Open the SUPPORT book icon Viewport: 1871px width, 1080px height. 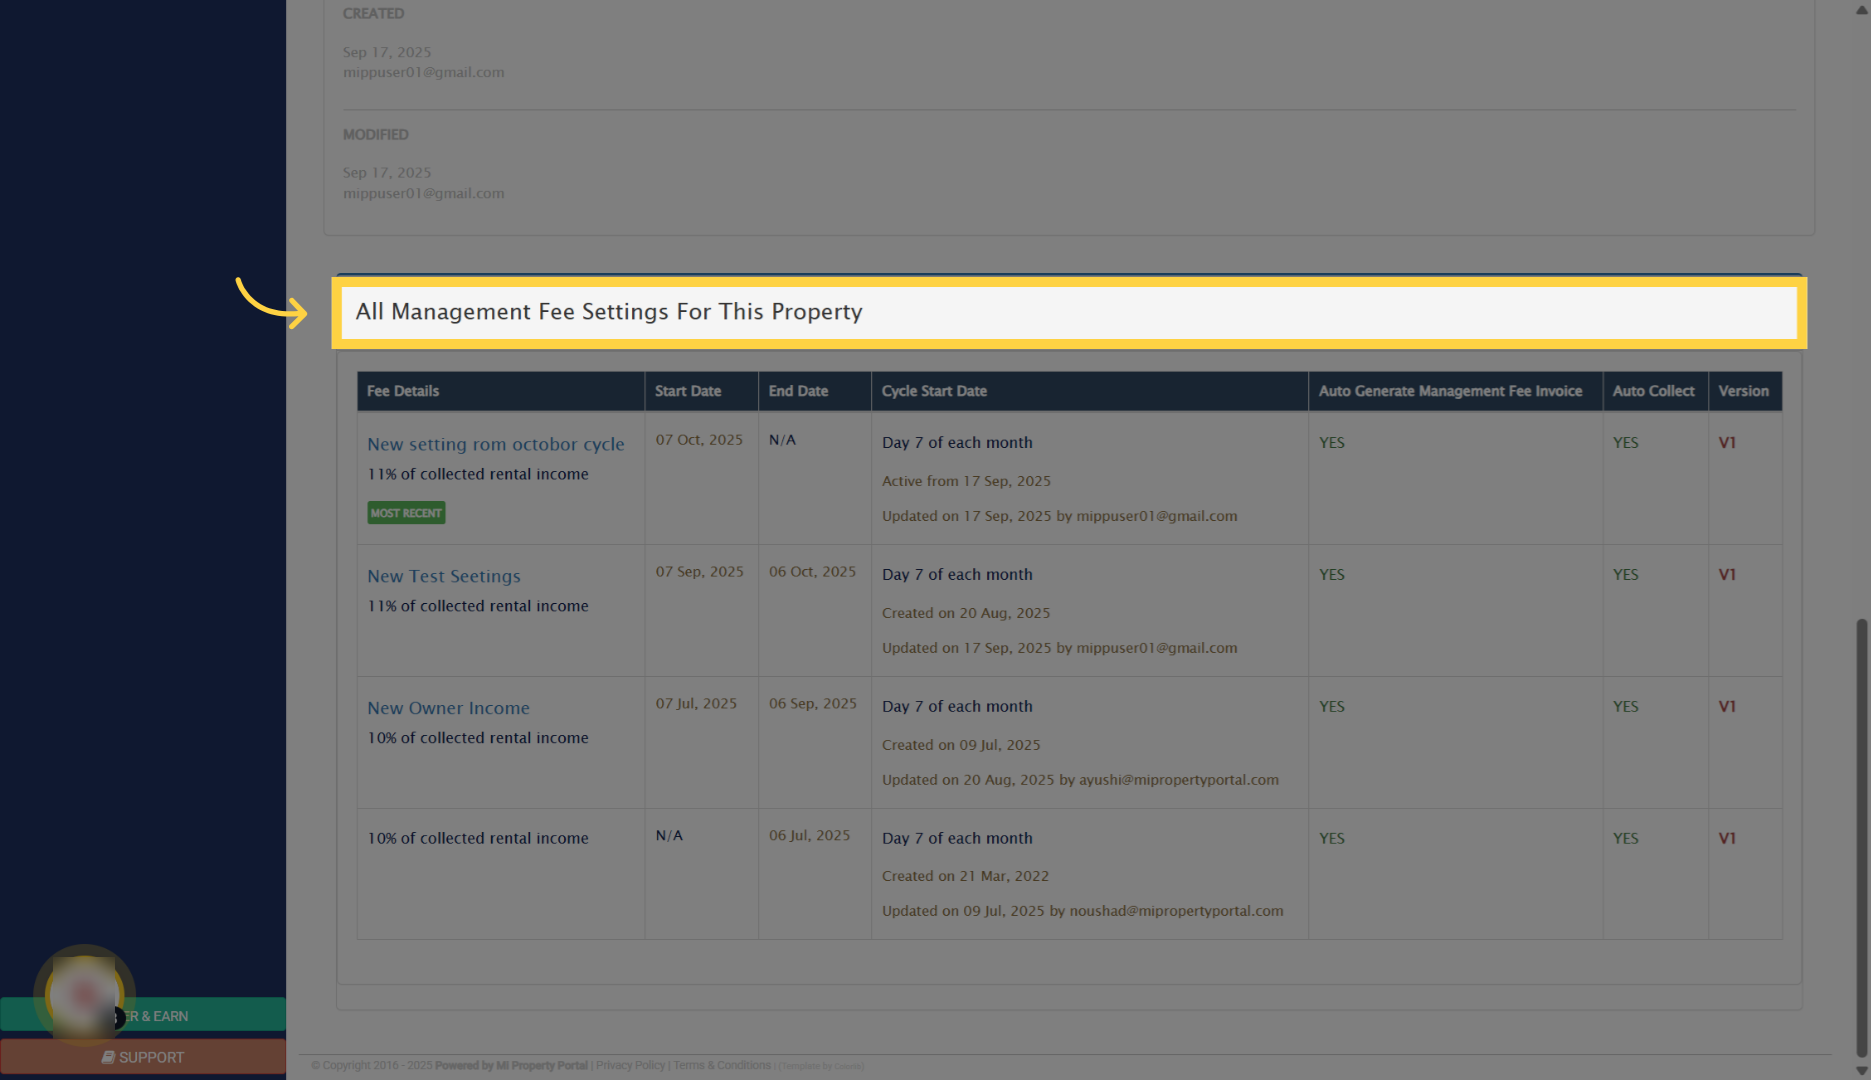[x=109, y=1057]
